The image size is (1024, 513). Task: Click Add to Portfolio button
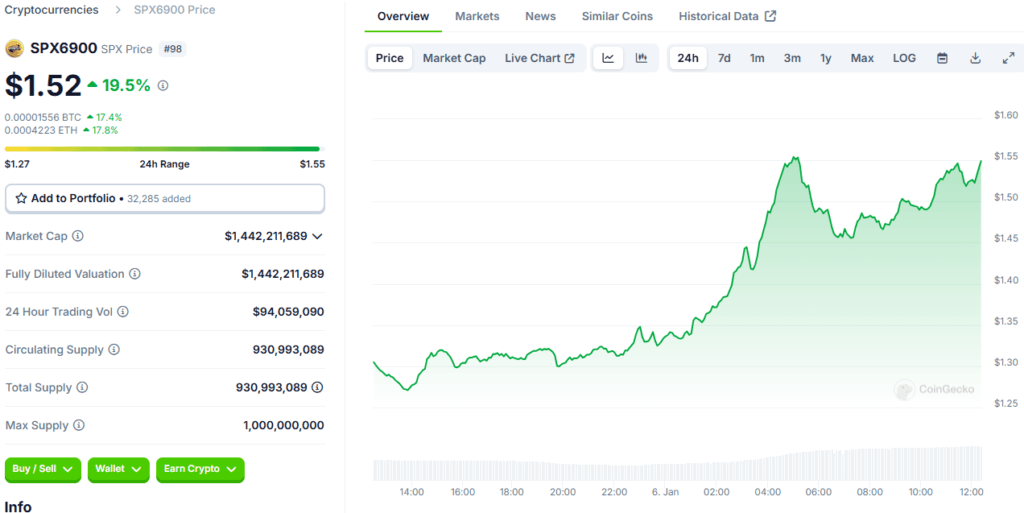point(165,198)
